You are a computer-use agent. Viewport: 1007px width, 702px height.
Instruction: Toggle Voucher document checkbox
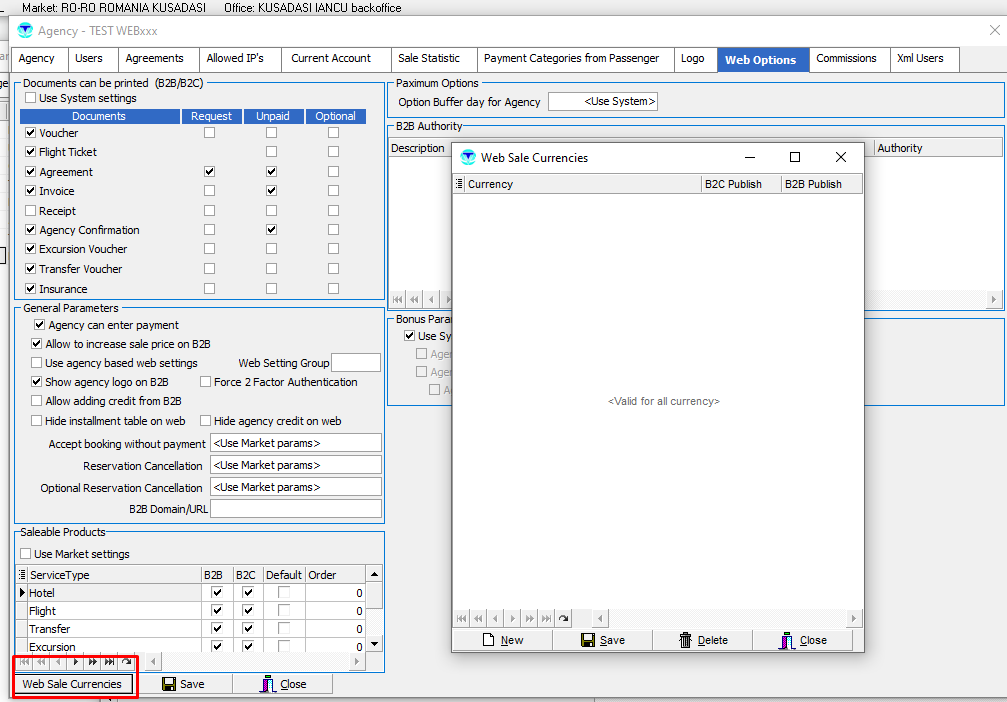pyautogui.click(x=31, y=133)
